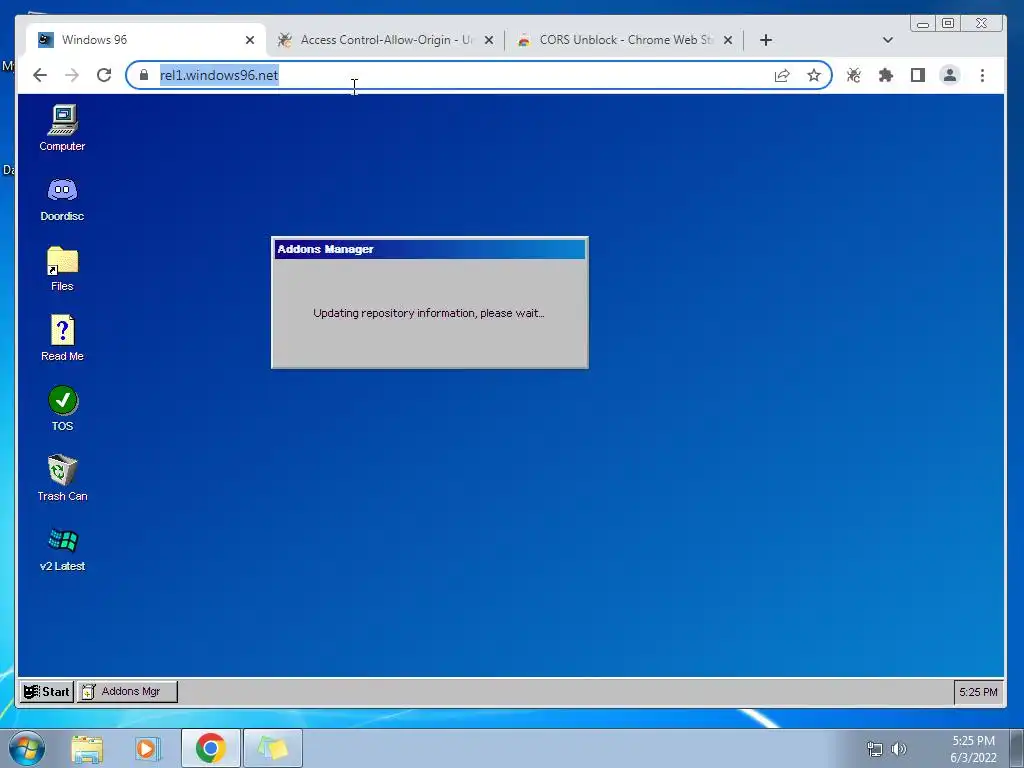Screen dimensions: 1024x768
Task: Open the Trash Can icon
Action: pos(62,478)
